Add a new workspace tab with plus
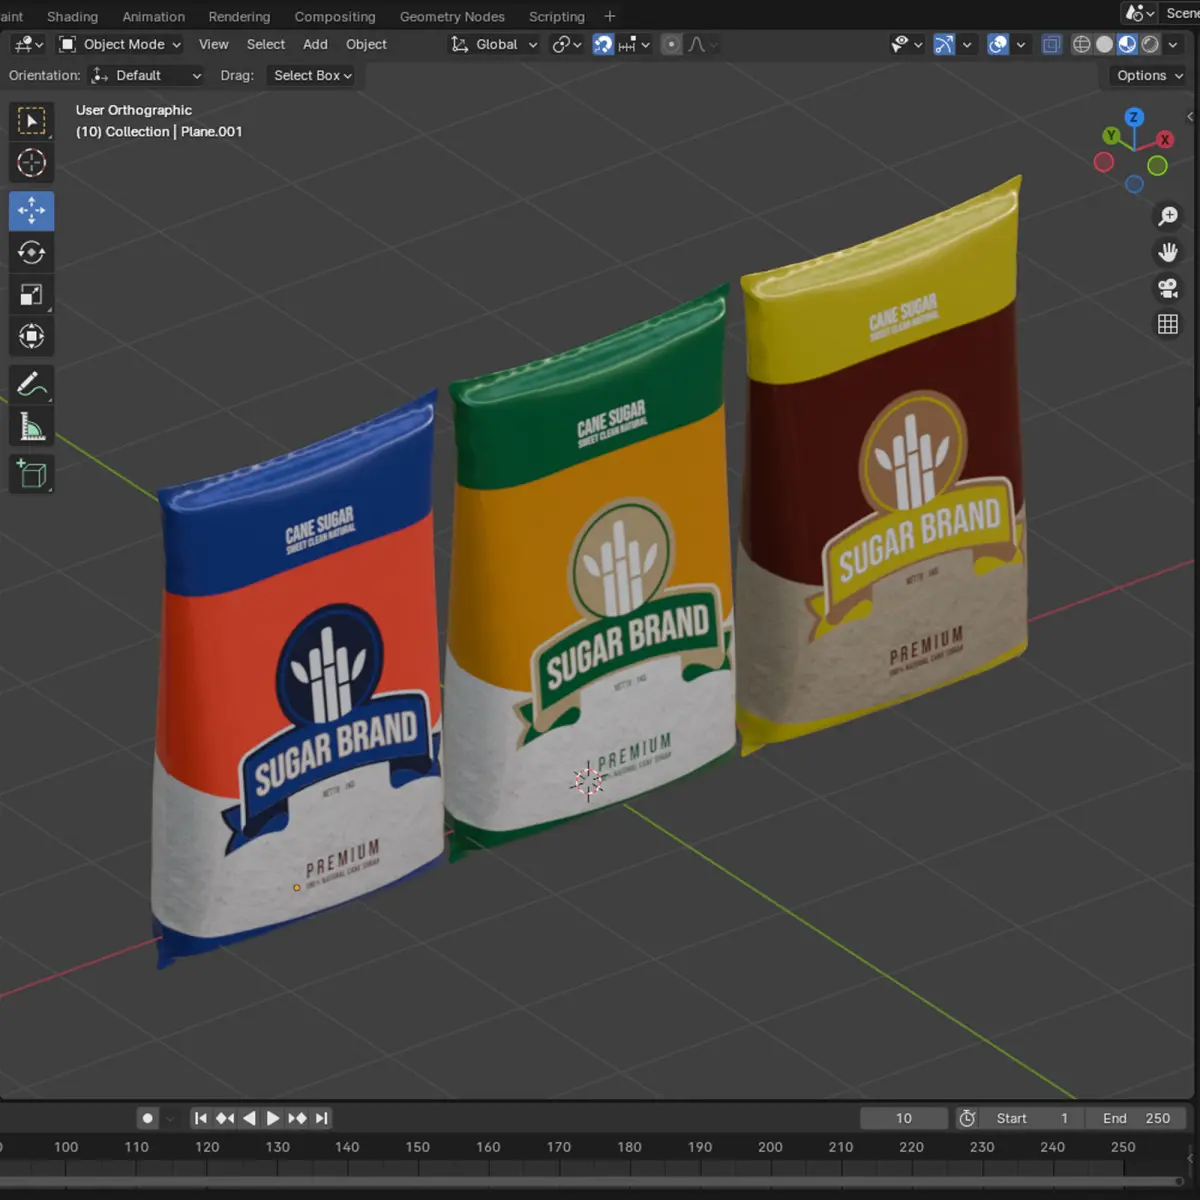This screenshot has height=1200, width=1200. [610, 16]
